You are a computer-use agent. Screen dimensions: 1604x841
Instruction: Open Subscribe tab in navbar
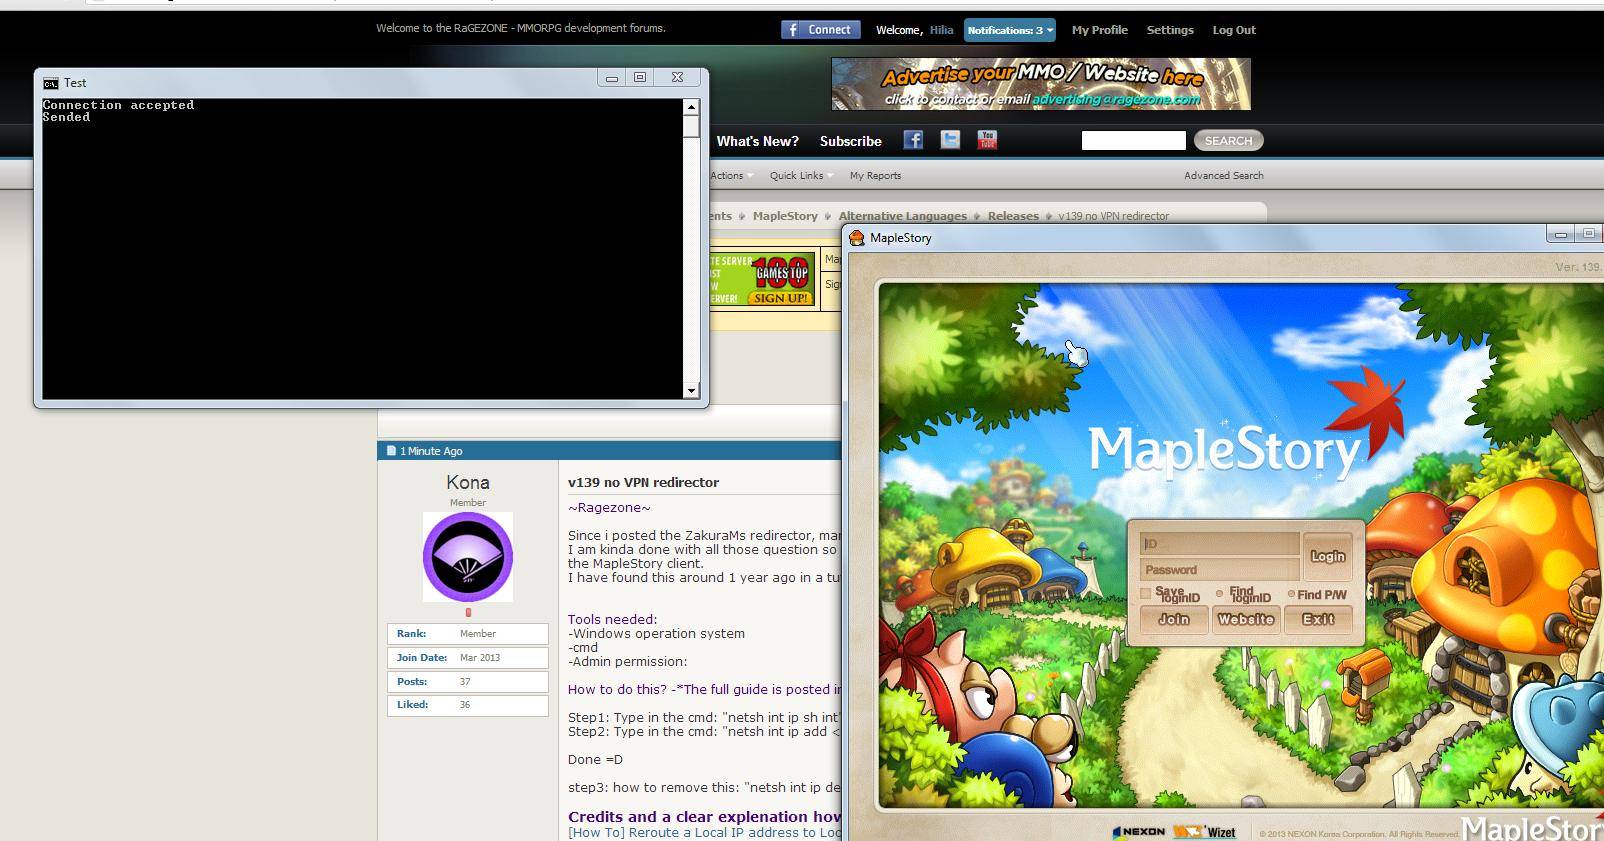coord(851,141)
